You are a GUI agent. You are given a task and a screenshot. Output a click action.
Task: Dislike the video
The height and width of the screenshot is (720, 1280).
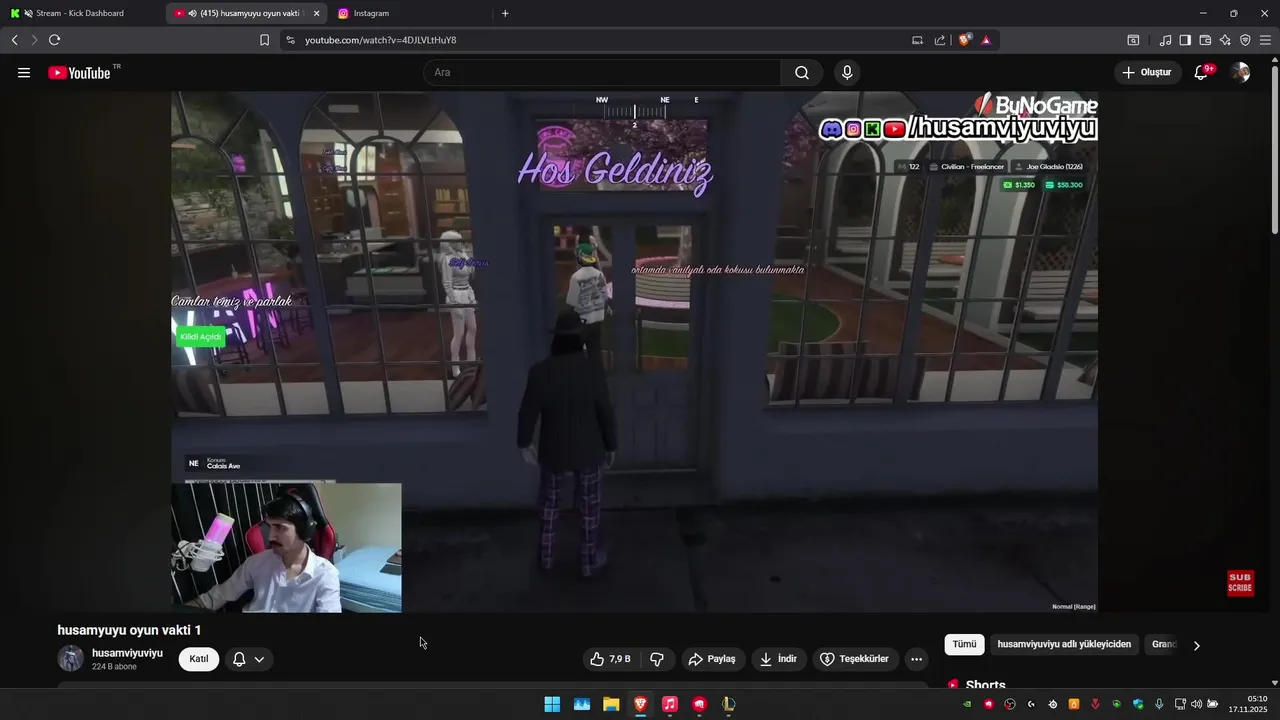pyautogui.click(x=657, y=659)
